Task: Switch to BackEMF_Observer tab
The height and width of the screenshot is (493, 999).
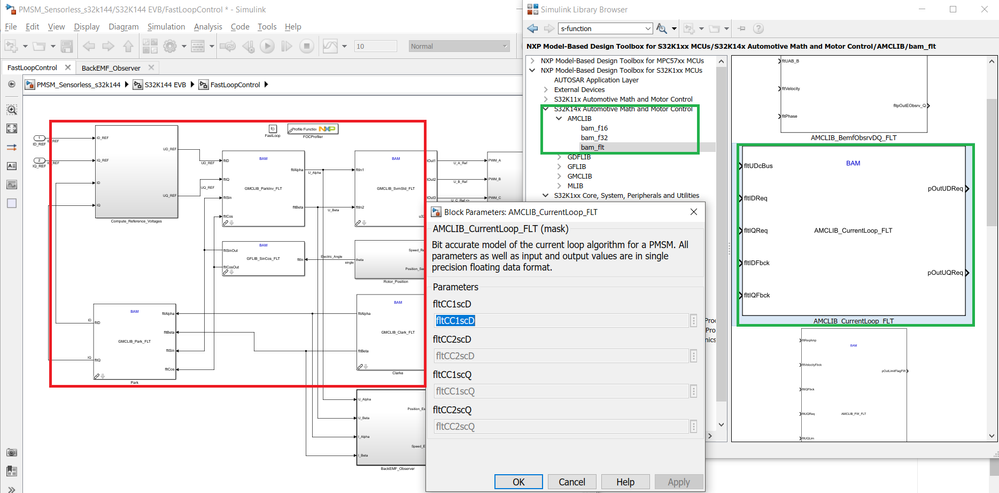Action: [x=112, y=68]
